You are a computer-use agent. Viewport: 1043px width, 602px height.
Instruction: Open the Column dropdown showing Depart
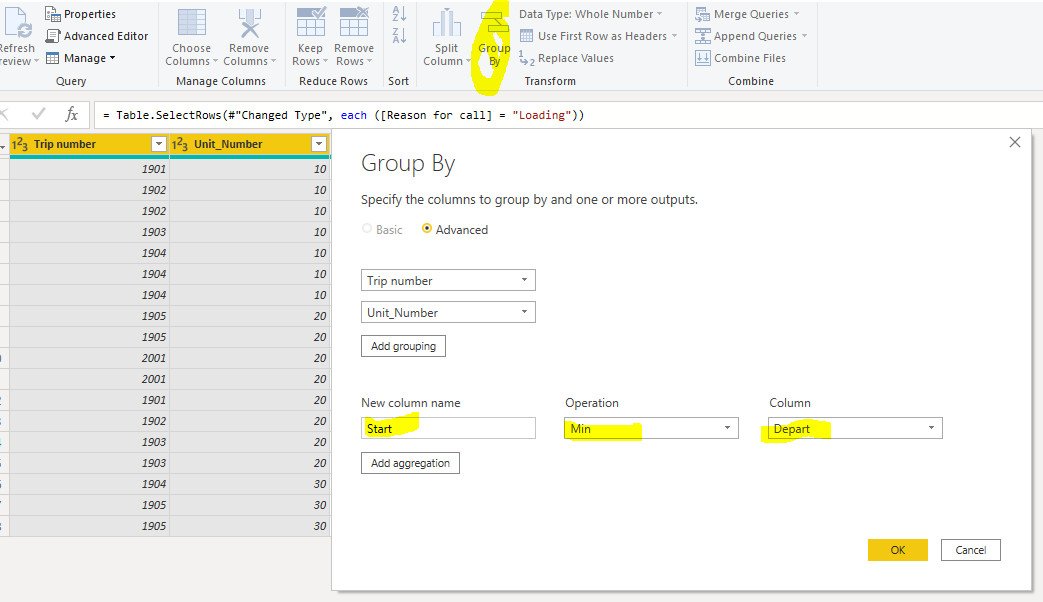point(855,428)
